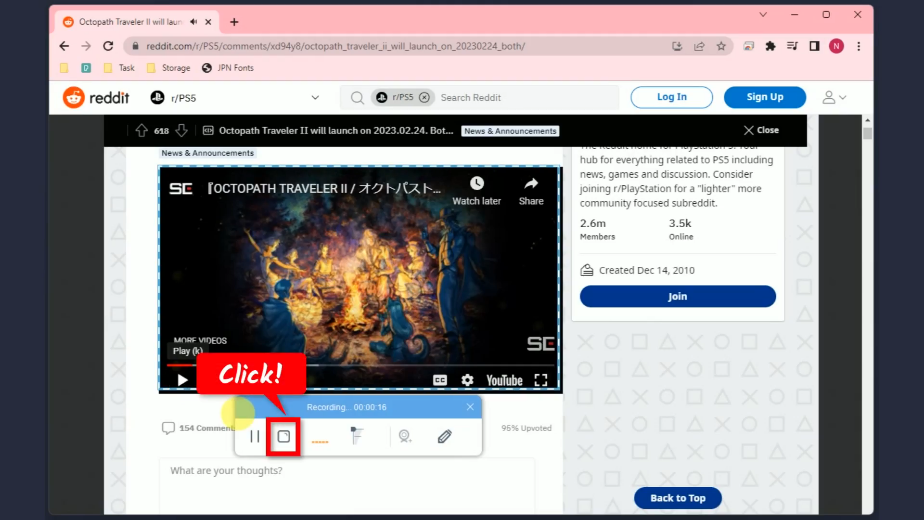Reload the Reddit page
924x520 pixels.
pyautogui.click(x=108, y=46)
